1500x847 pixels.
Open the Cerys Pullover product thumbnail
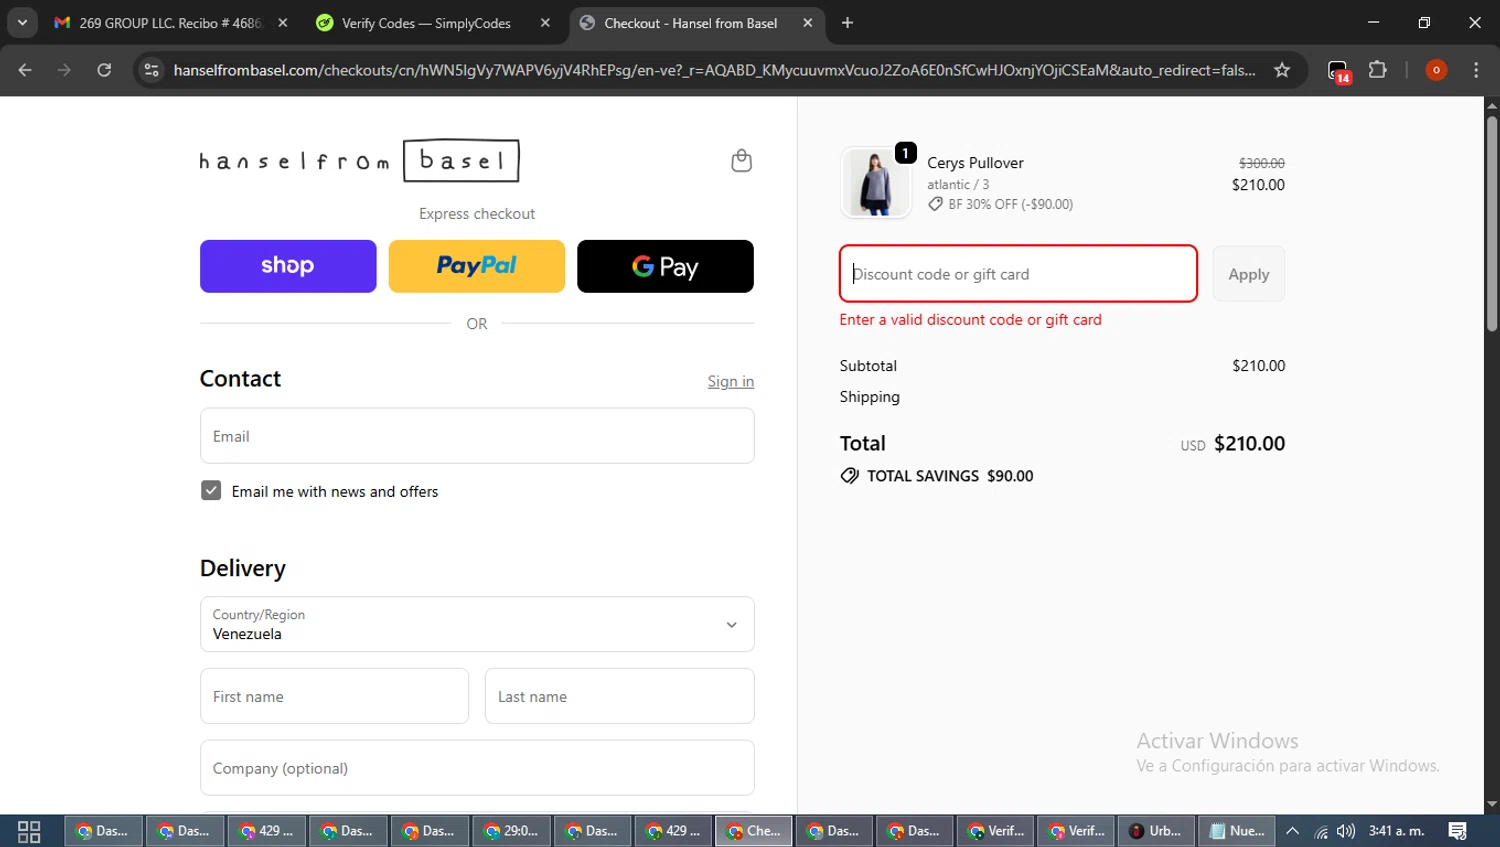[x=876, y=183]
